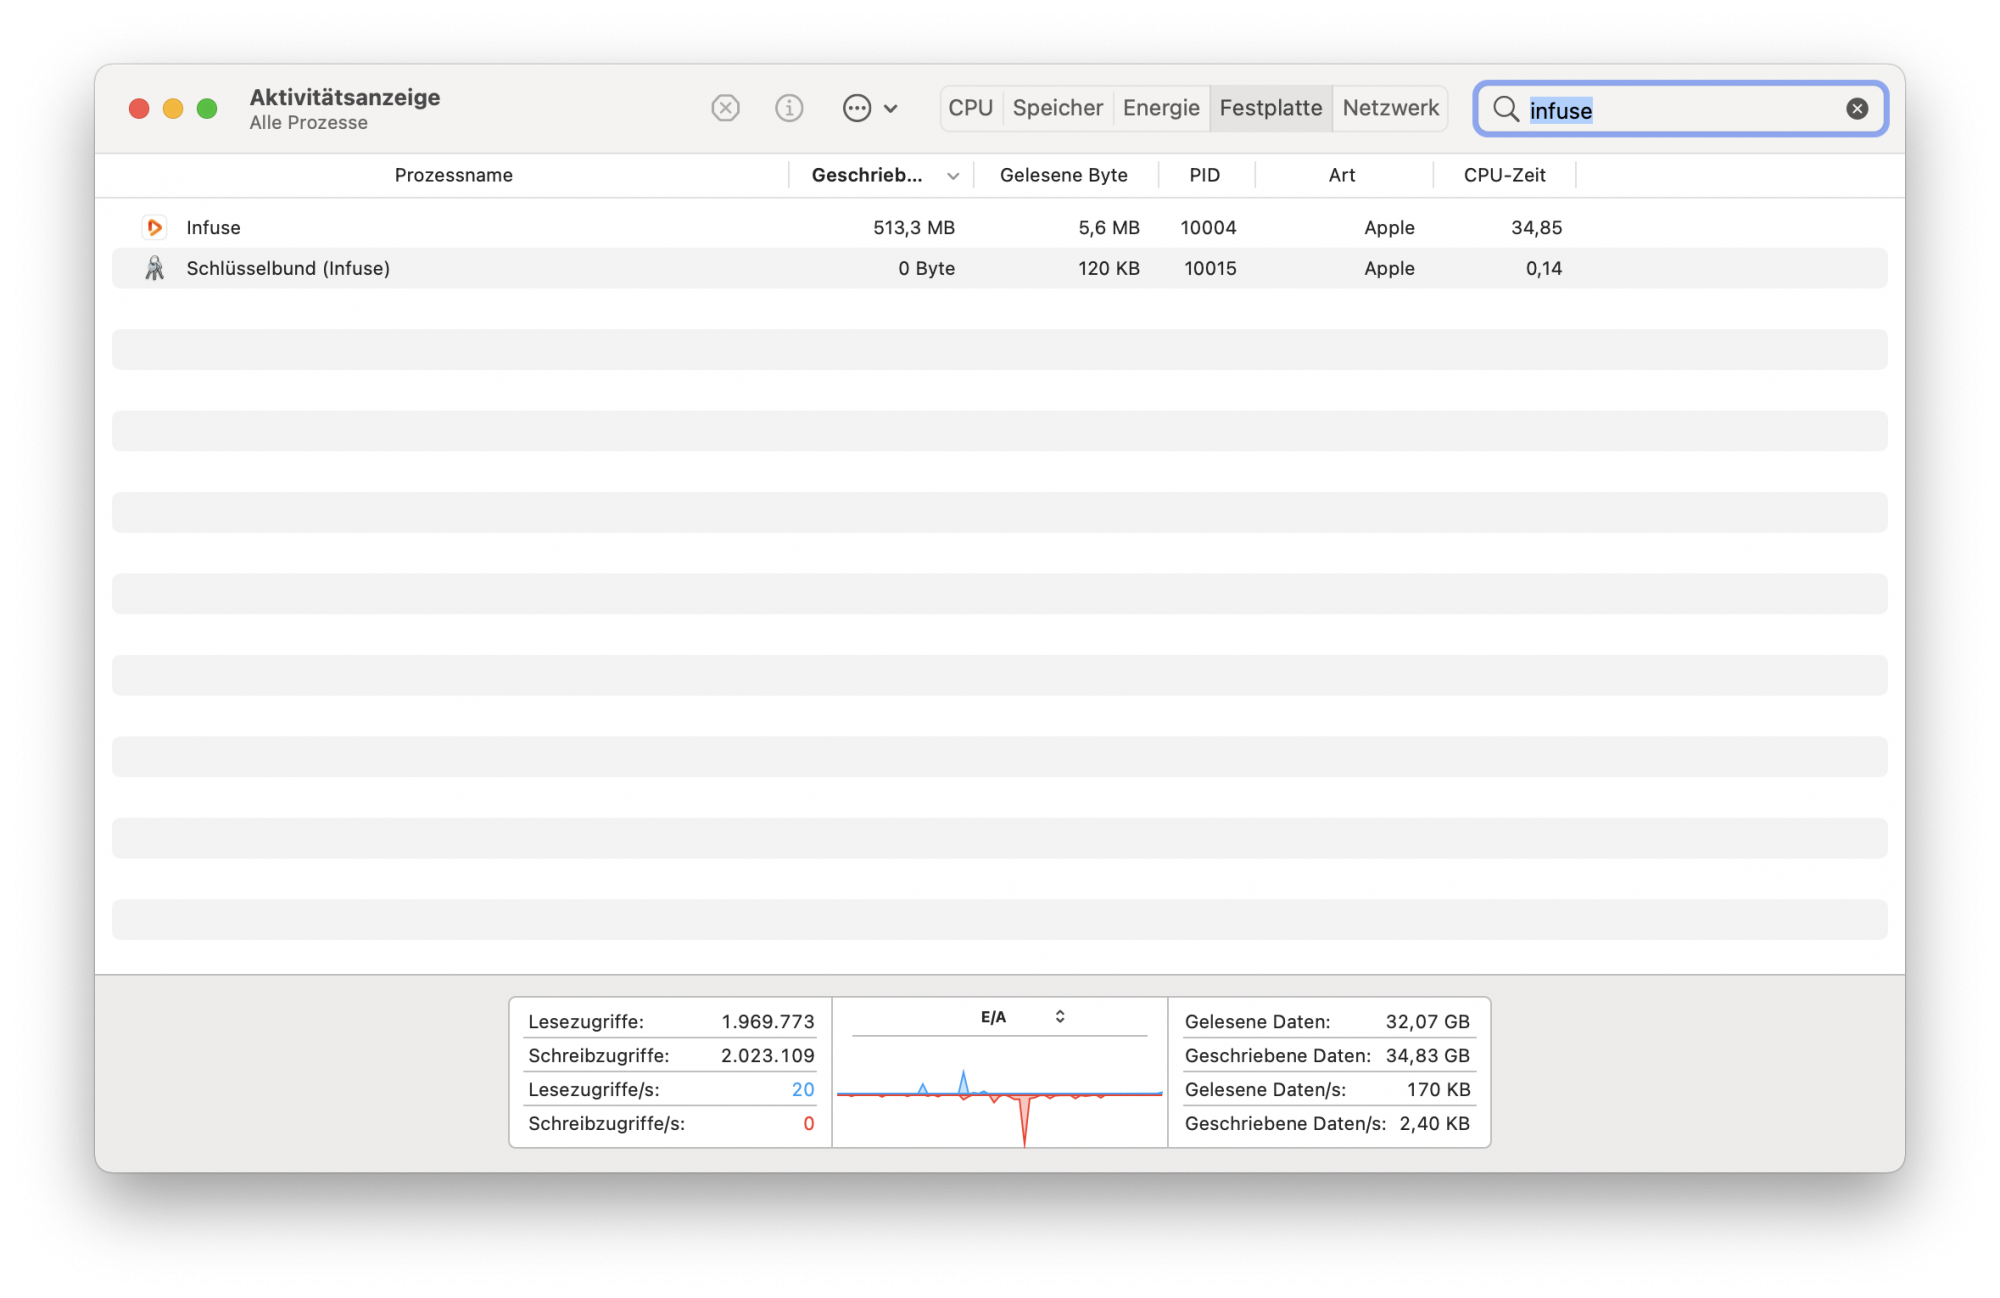The height and width of the screenshot is (1298, 2000).
Task: Select the Netzwerk tab
Action: tap(1390, 108)
